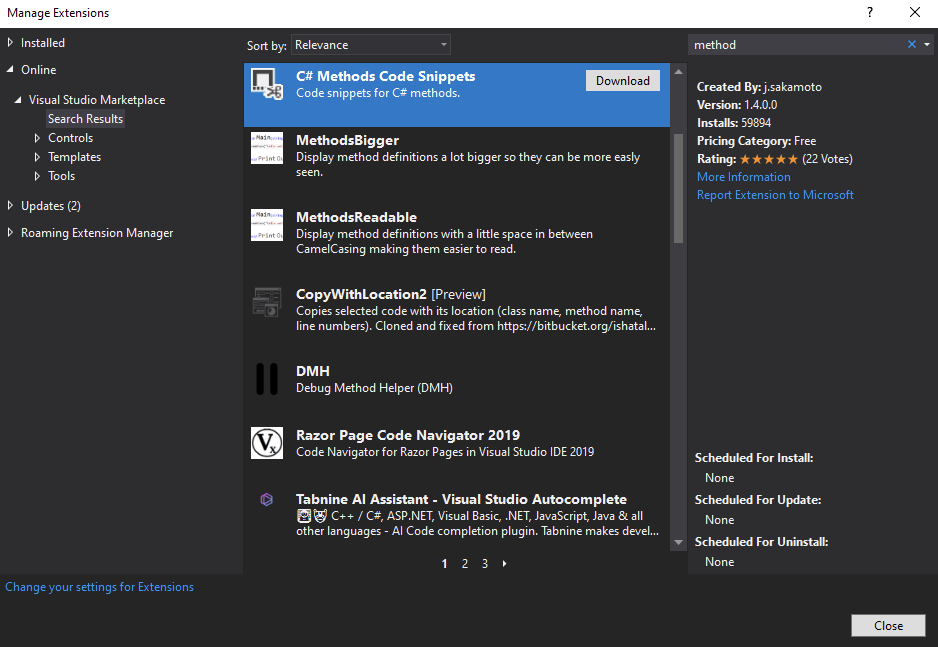Viewport: 938px width, 647px height.
Task: Click the star rating for the extension
Action: tap(769, 159)
